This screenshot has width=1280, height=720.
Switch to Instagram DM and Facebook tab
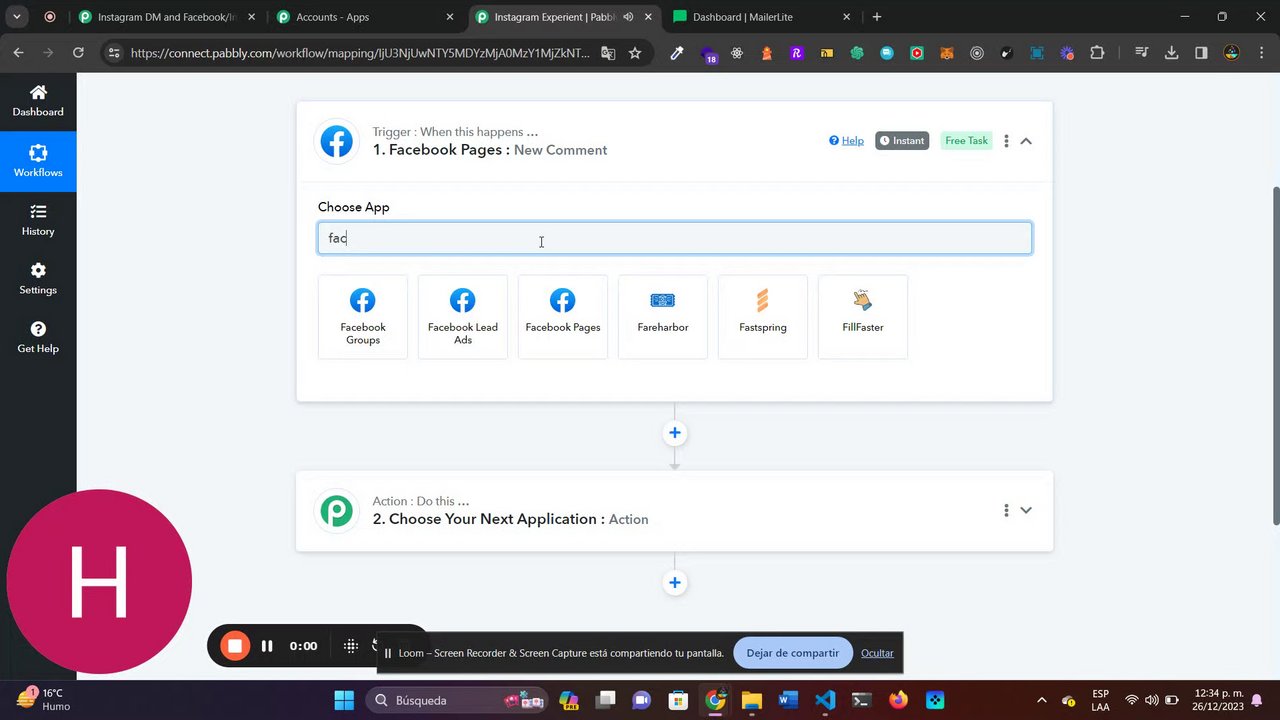165,17
